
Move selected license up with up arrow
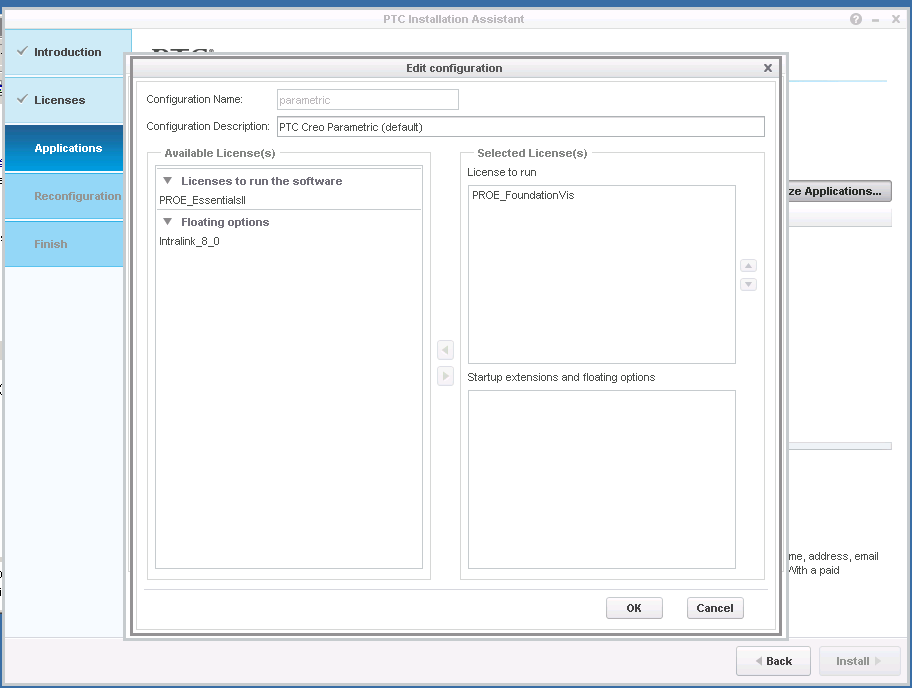click(748, 266)
